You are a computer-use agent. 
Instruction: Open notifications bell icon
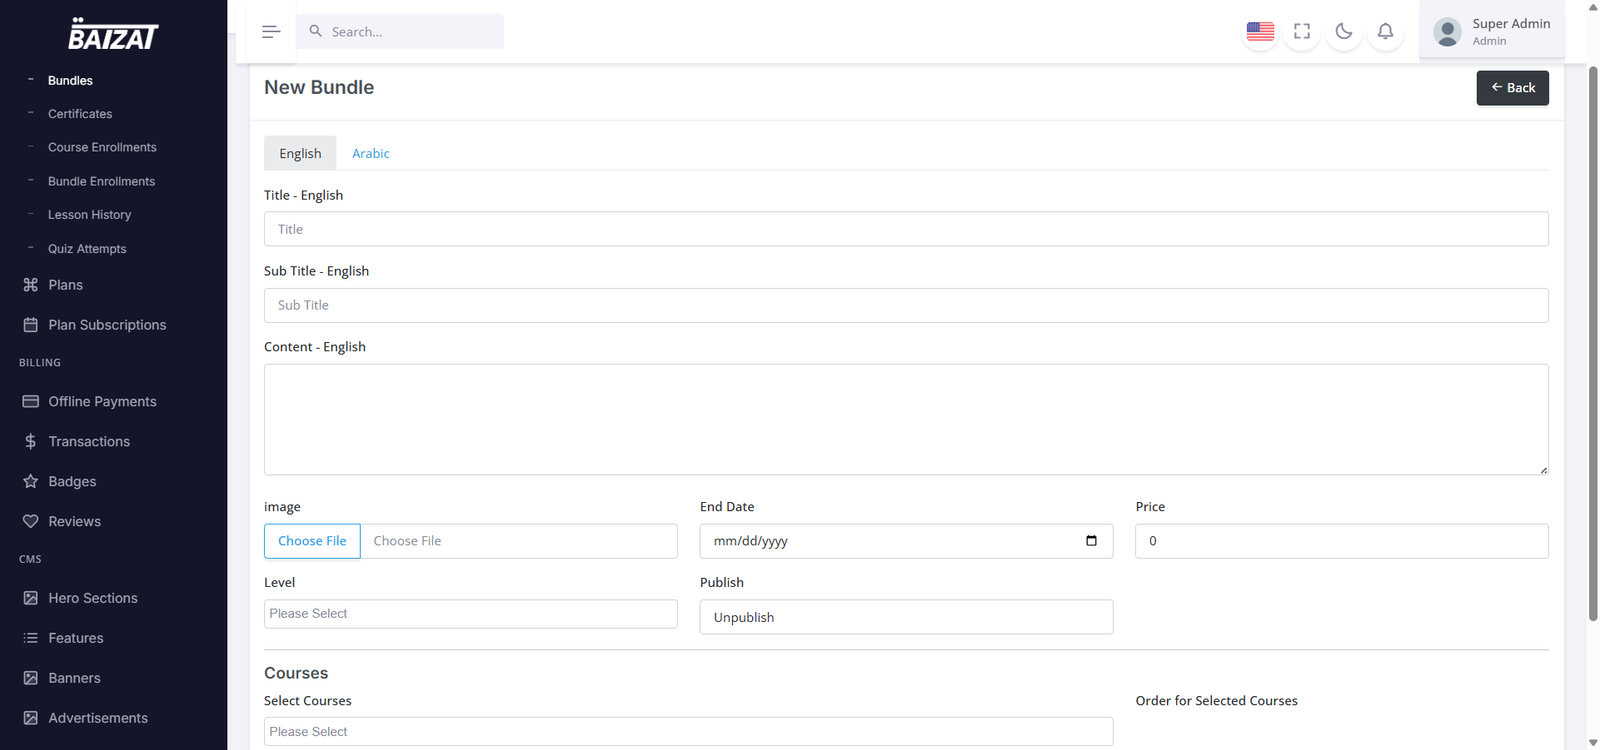[1385, 32]
